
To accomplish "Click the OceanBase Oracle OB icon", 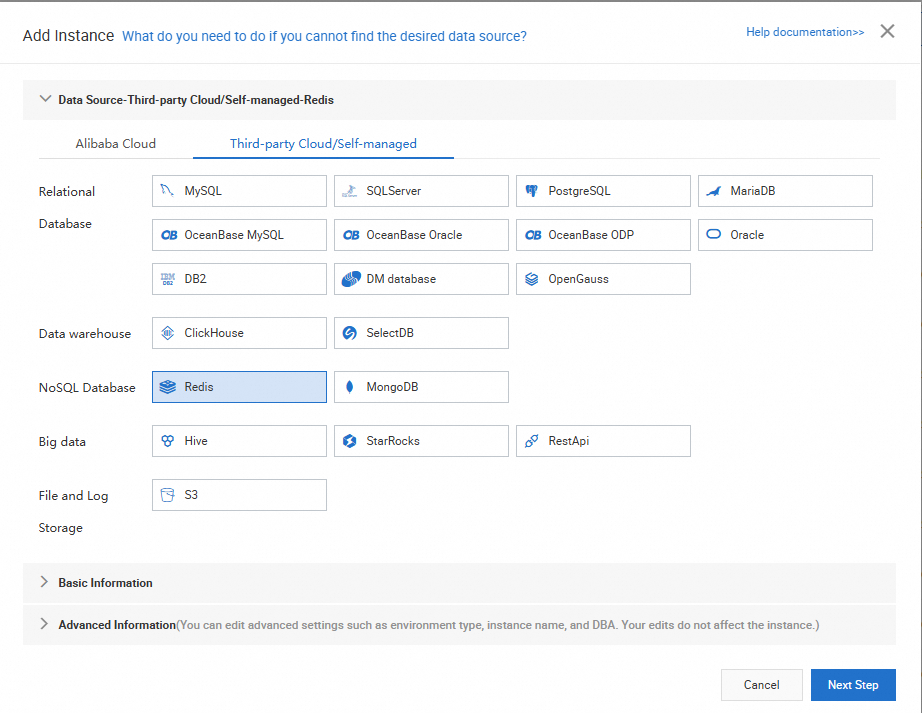I will (x=351, y=235).
